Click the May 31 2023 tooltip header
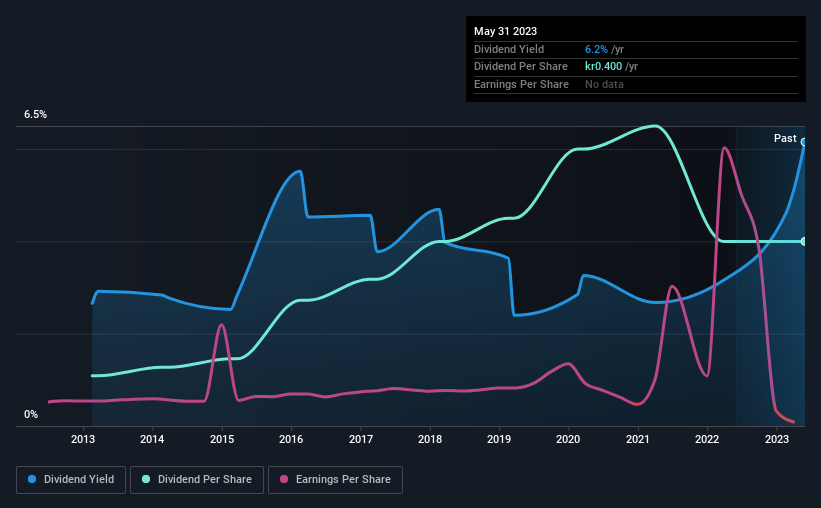Image resolution: width=821 pixels, height=508 pixels. (505, 31)
